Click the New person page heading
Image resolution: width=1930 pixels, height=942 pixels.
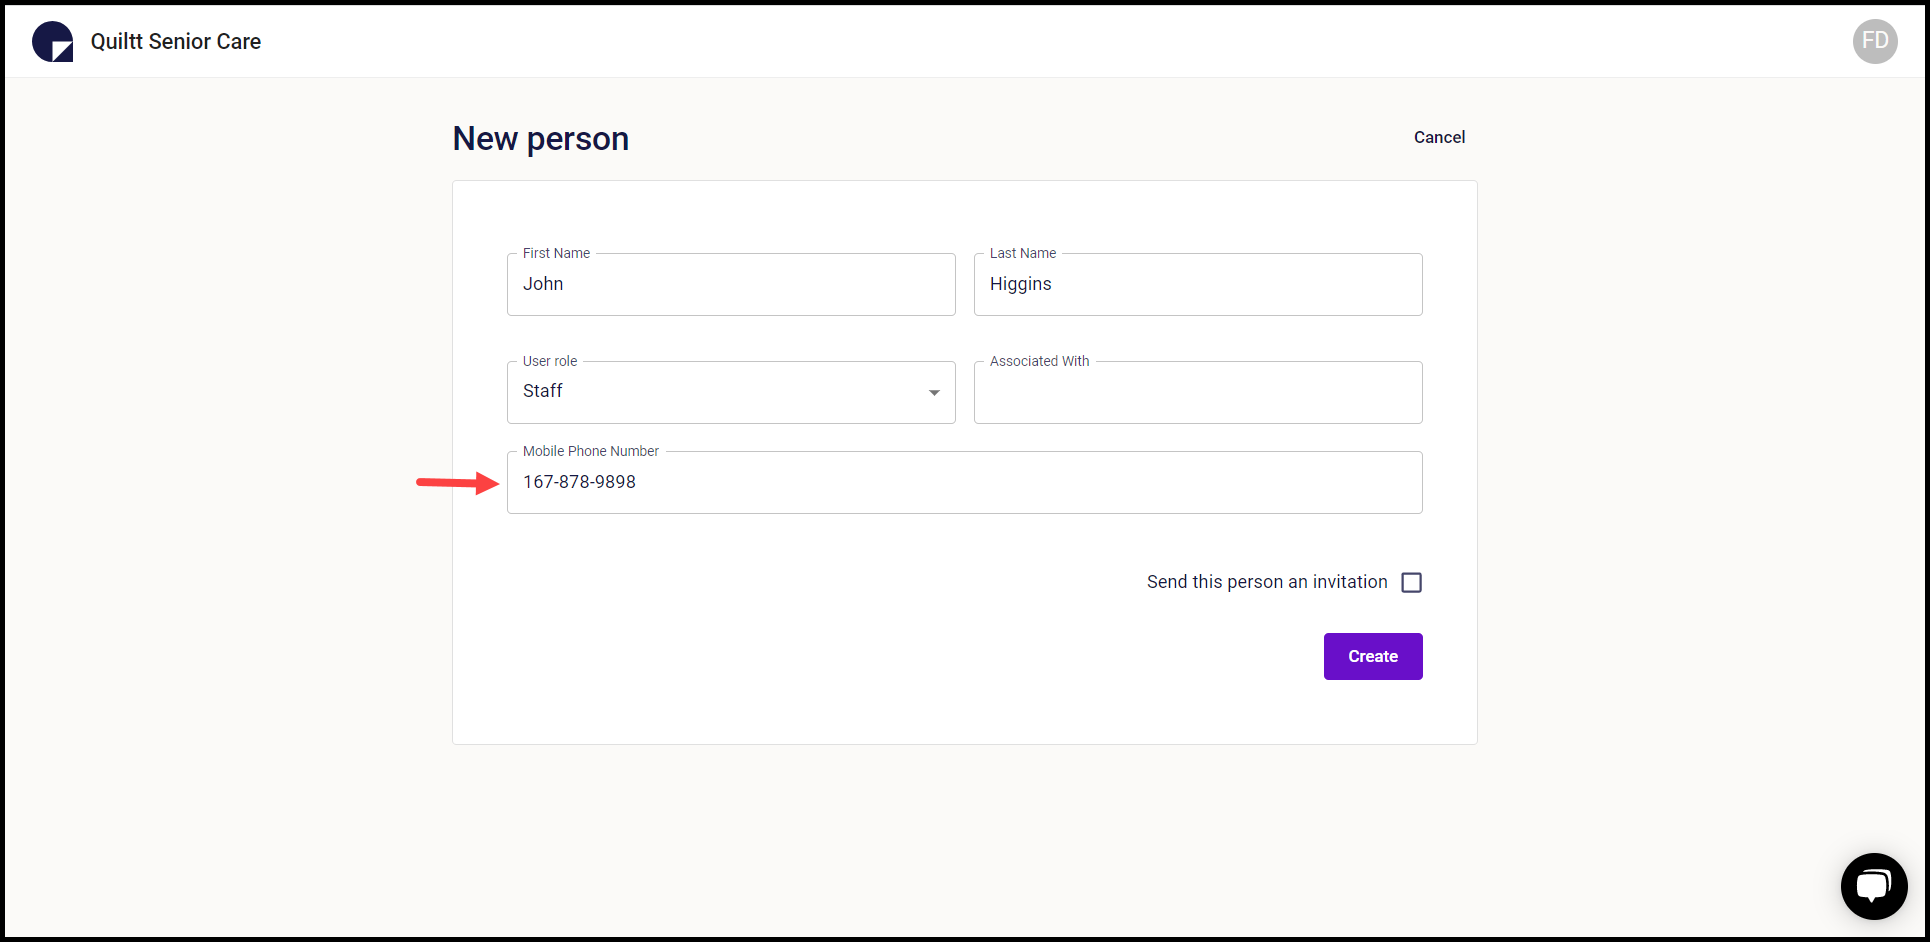[x=540, y=138]
